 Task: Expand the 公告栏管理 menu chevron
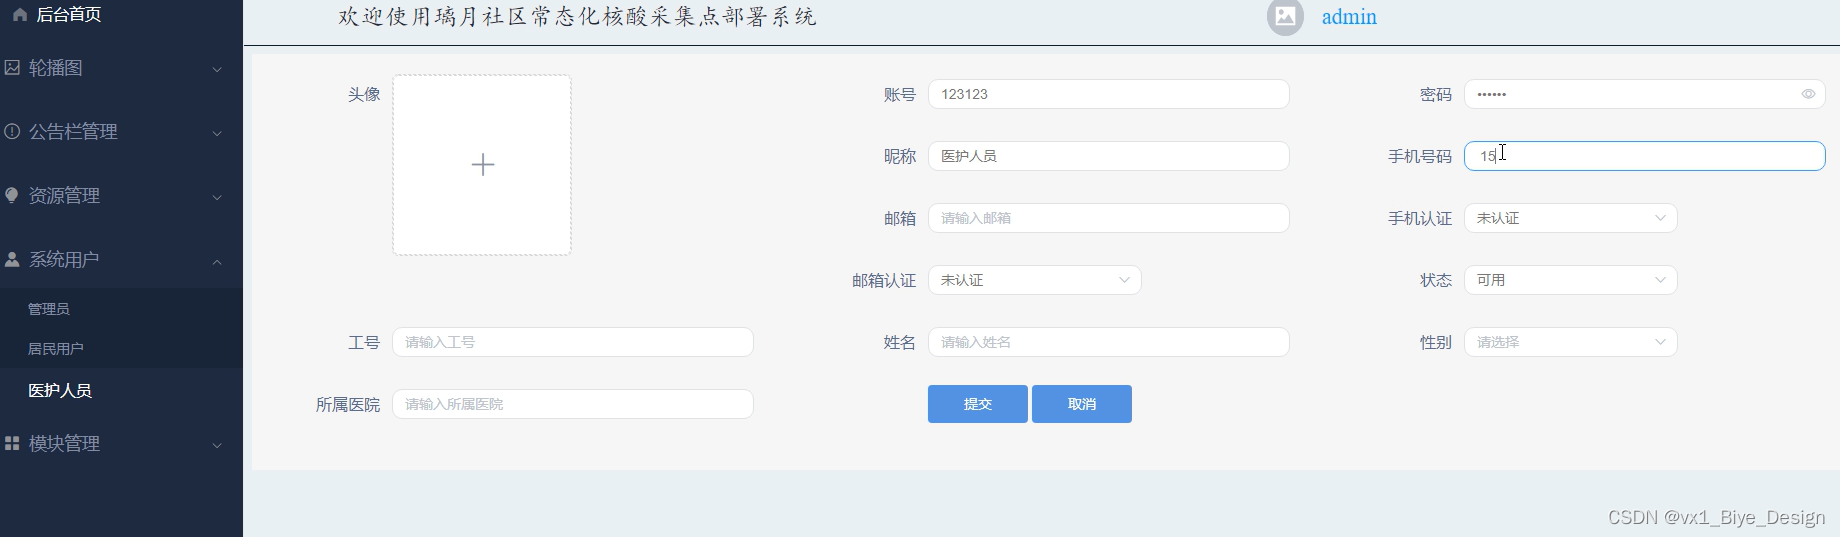point(217,133)
